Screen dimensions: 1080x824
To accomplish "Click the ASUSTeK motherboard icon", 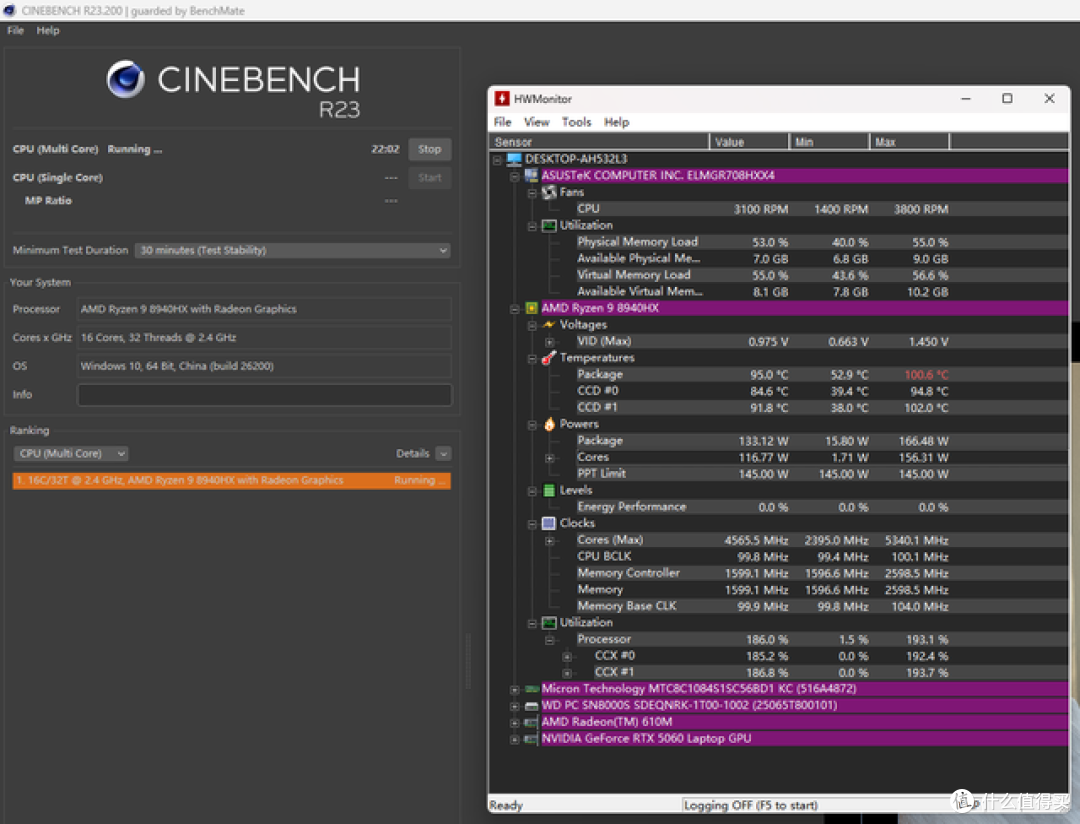I will 531,176.
